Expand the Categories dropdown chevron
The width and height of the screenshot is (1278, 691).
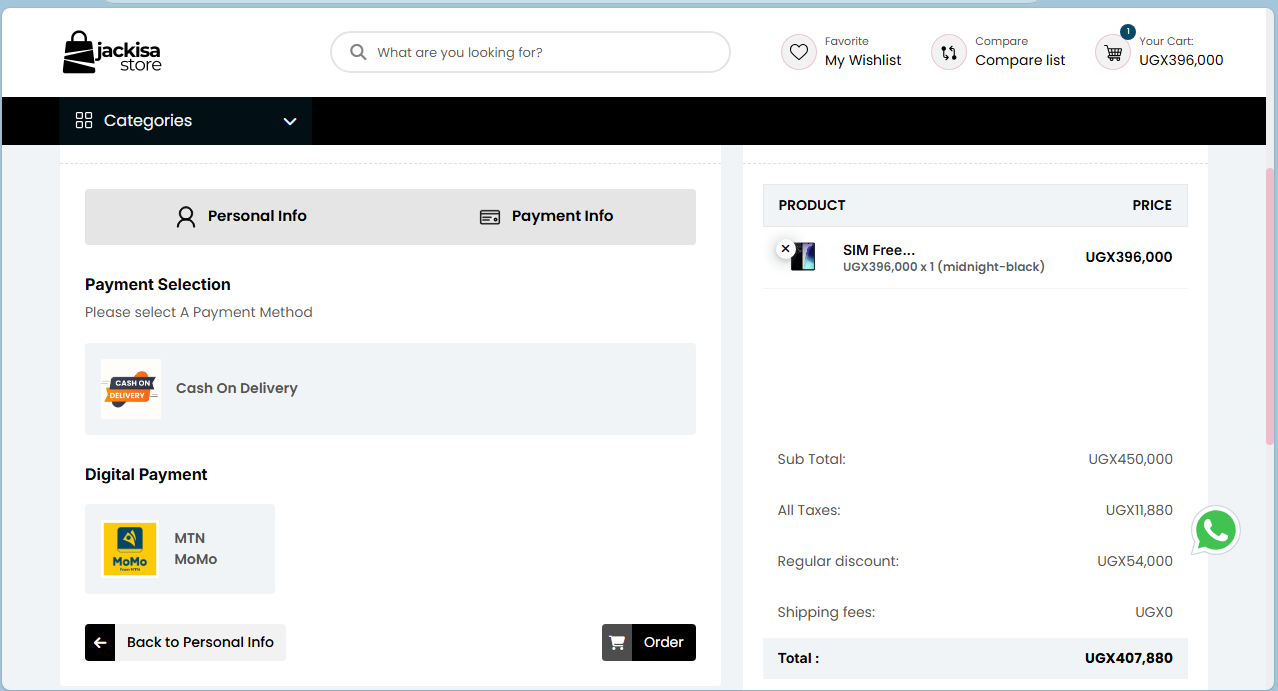[290, 121]
